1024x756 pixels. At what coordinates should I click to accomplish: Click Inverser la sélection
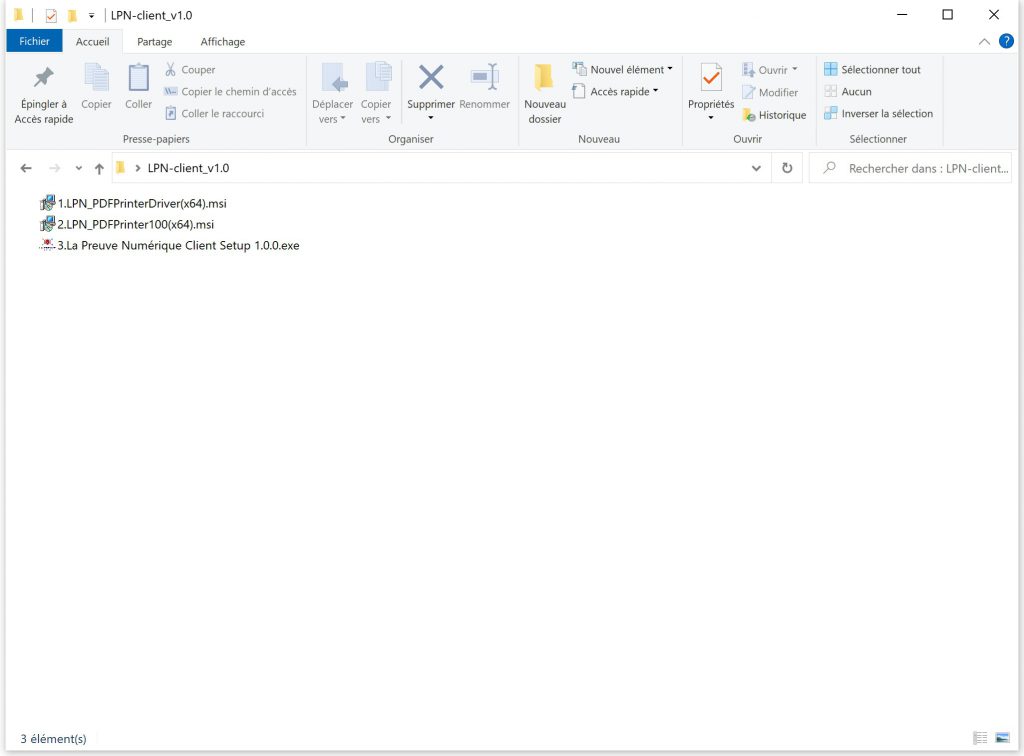tap(878, 113)
